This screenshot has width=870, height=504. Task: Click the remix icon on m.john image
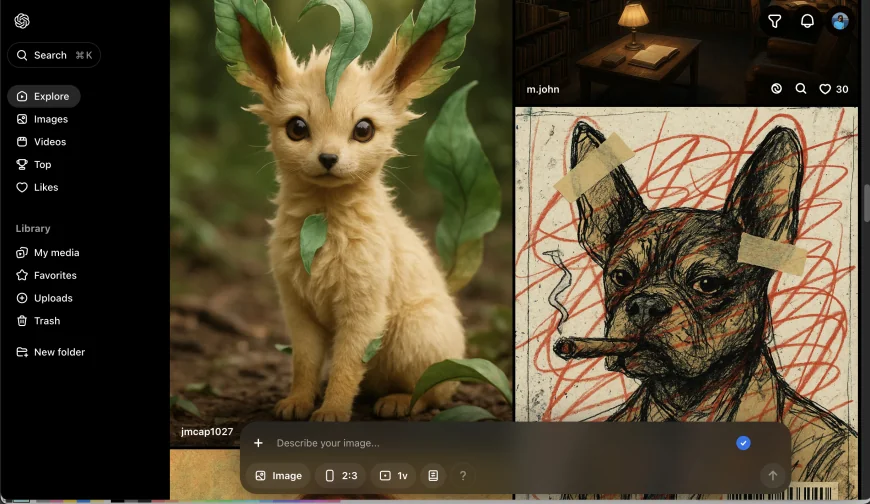[x=776, y=89]
